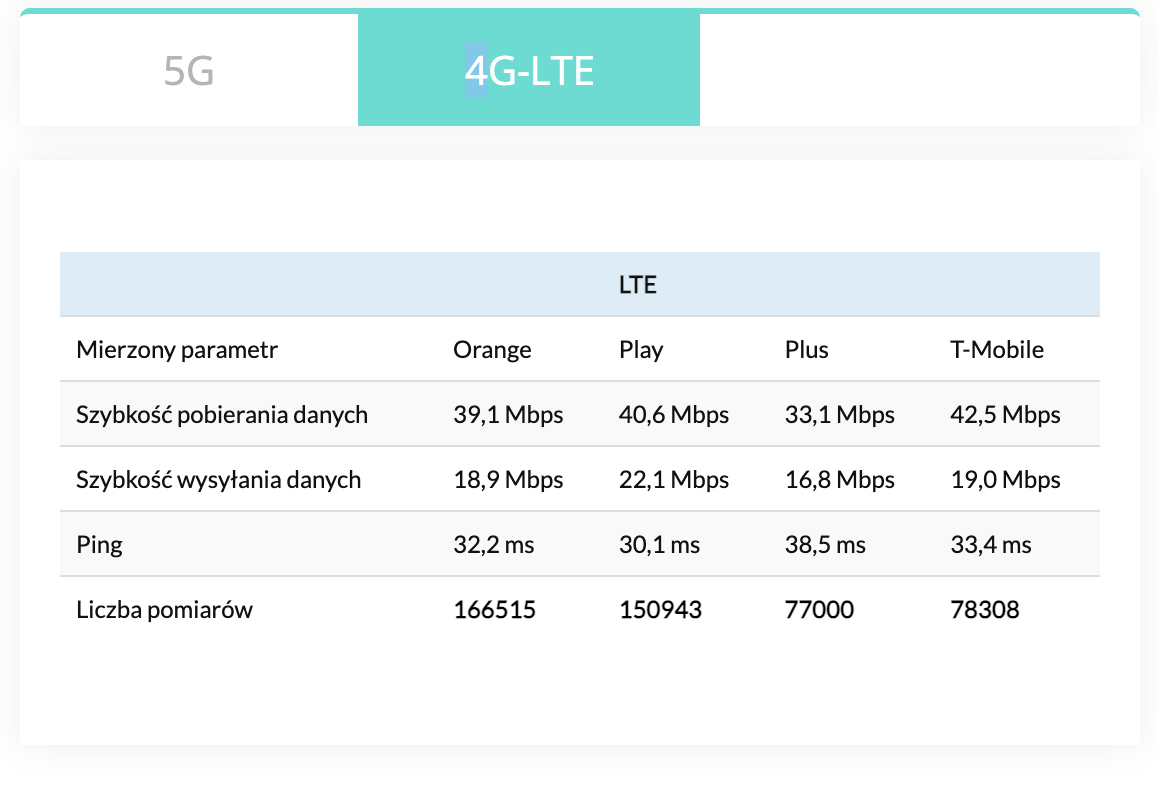Click the Liczba pomiarów row label
Viewport: 1158px width, 788px height.
pos(165,610)
